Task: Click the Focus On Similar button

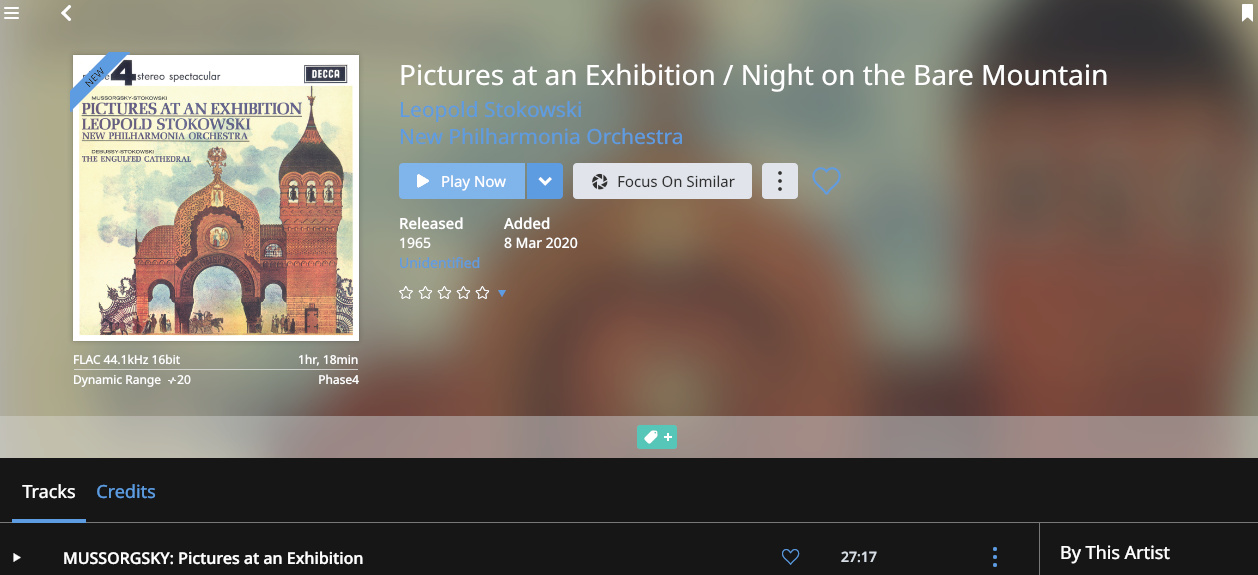Action: pyautogui.click(x=662, y=181)
